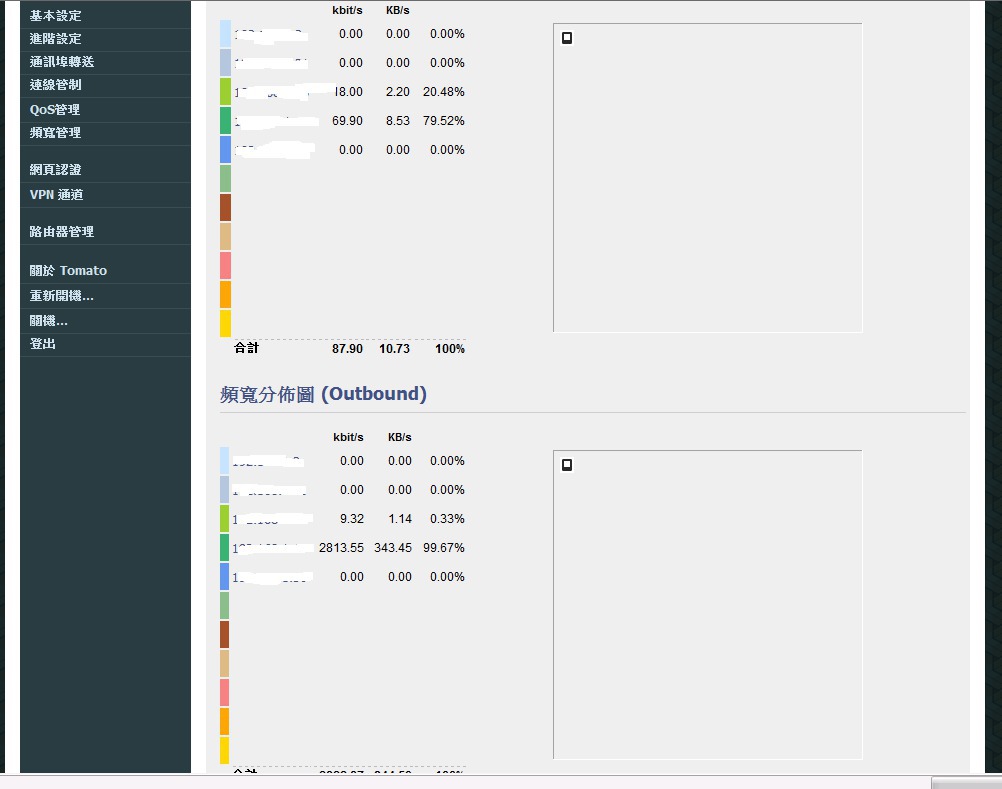
Task: Click the broken plugin icon in upper chart
Action: (567, 38)
